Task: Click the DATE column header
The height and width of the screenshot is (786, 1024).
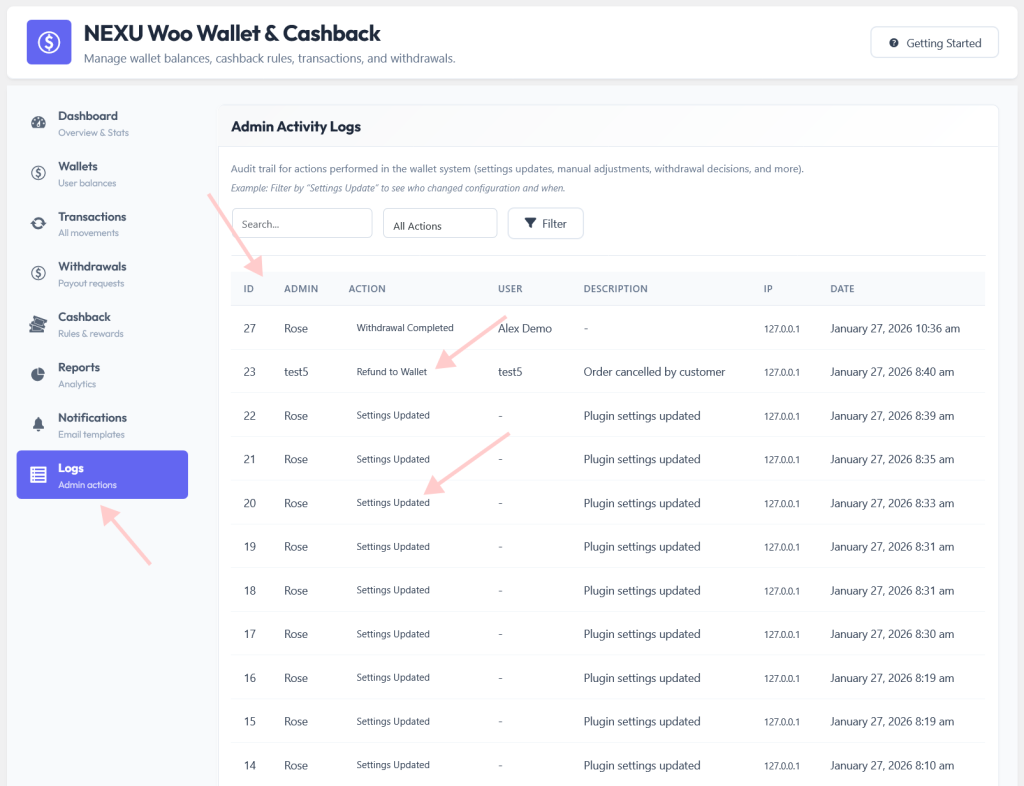Action: click(x=842, y=289)
